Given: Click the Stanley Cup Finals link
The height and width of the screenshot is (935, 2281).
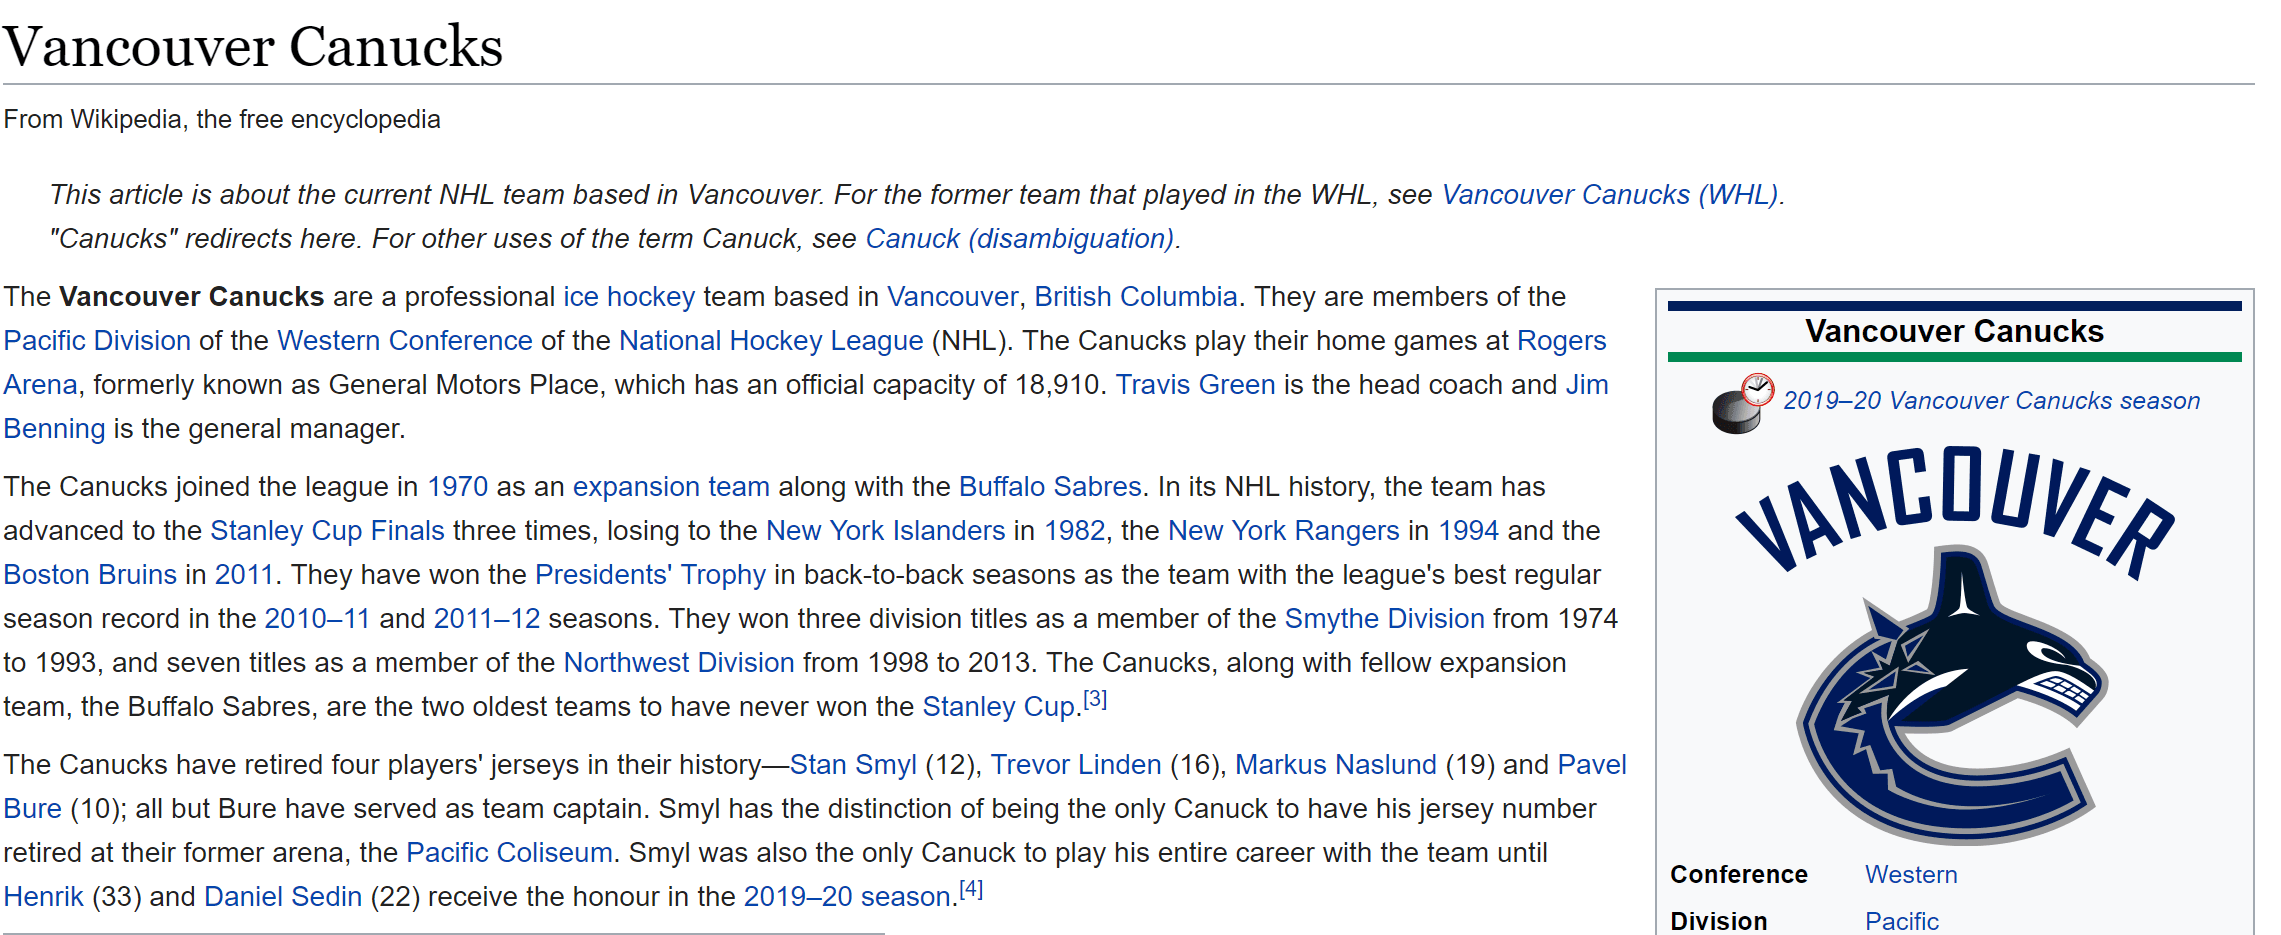Looking at the screenshot, I should click(x=327, y=531).
